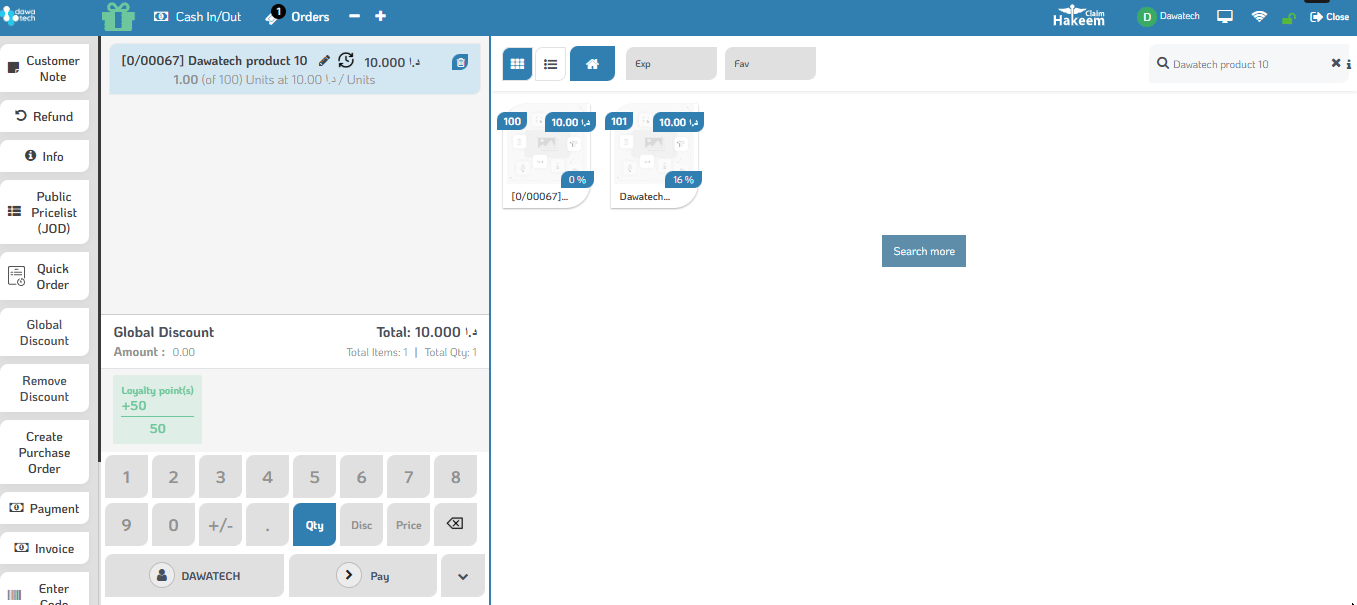The image size is (1357, 605).
Task: Click the product search field
Action: tap(1249, 64)
